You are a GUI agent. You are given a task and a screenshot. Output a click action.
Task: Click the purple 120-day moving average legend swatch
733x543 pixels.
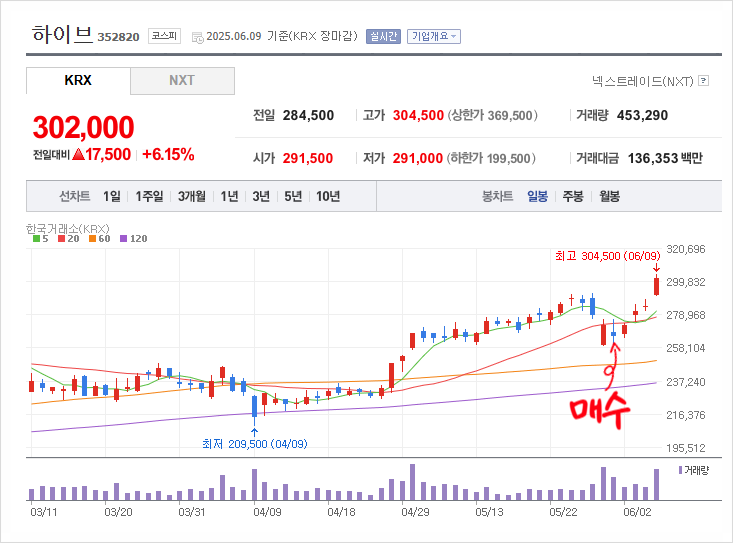tap(123, 239)
